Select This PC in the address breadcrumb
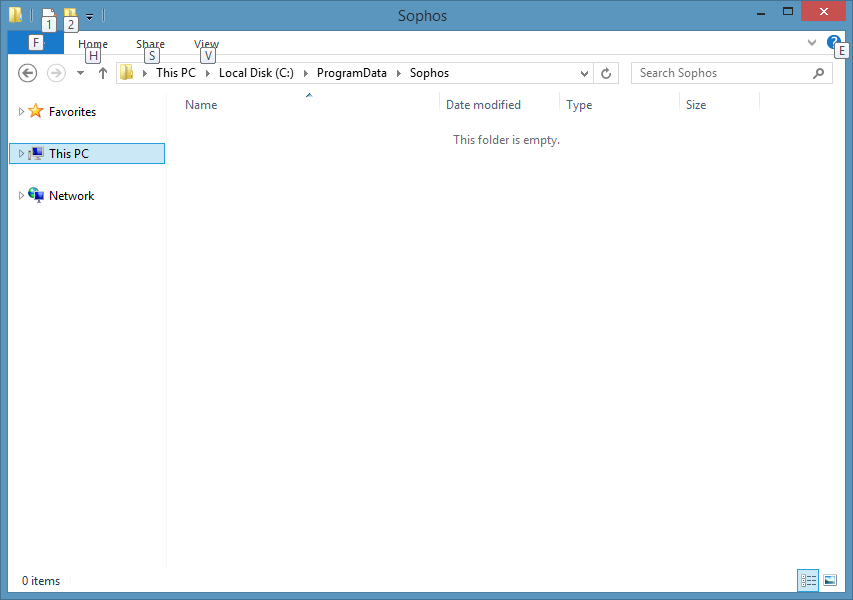This screenshot has height=600, width=853. (x=176, y=73)
